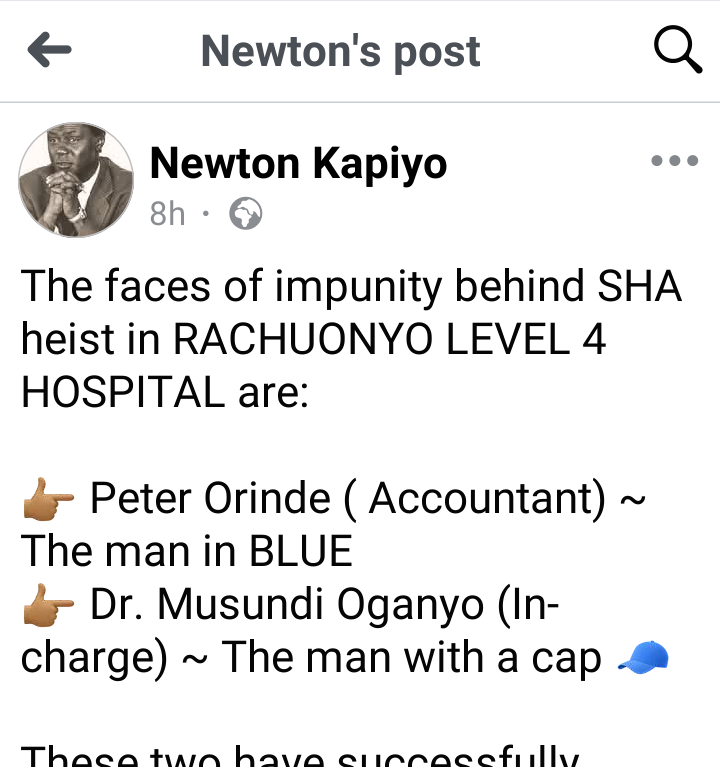
Task: Open search with the magnifying glass
Action: [x=677, y=51]
